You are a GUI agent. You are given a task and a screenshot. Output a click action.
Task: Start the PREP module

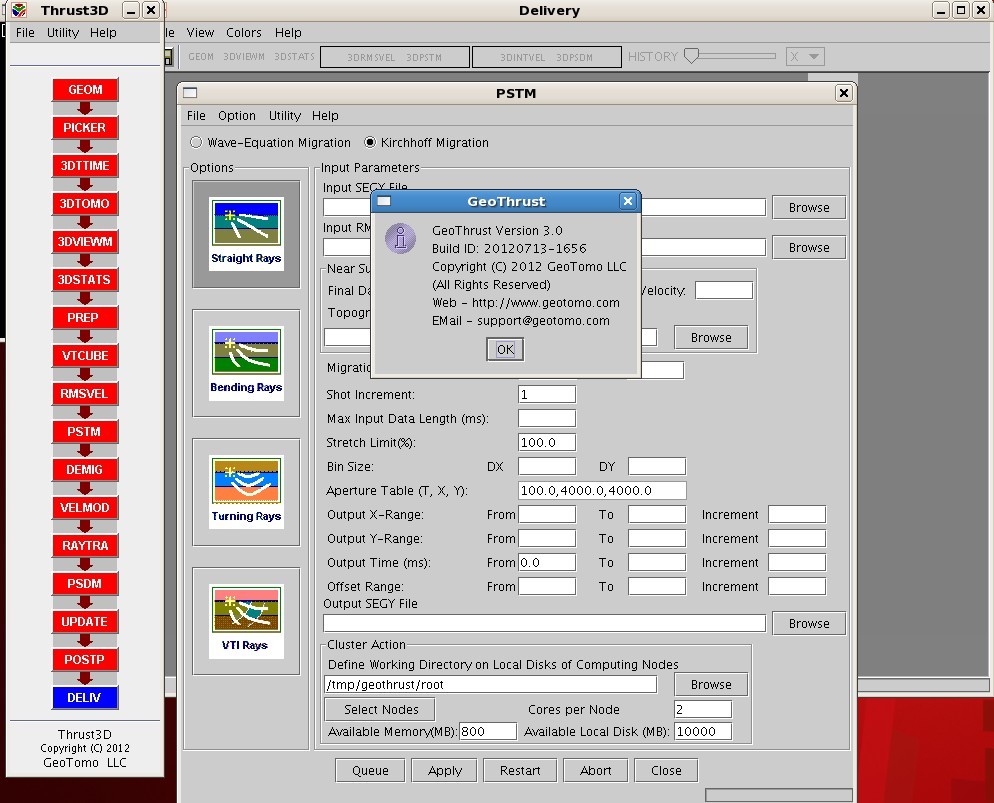point(85,318)
